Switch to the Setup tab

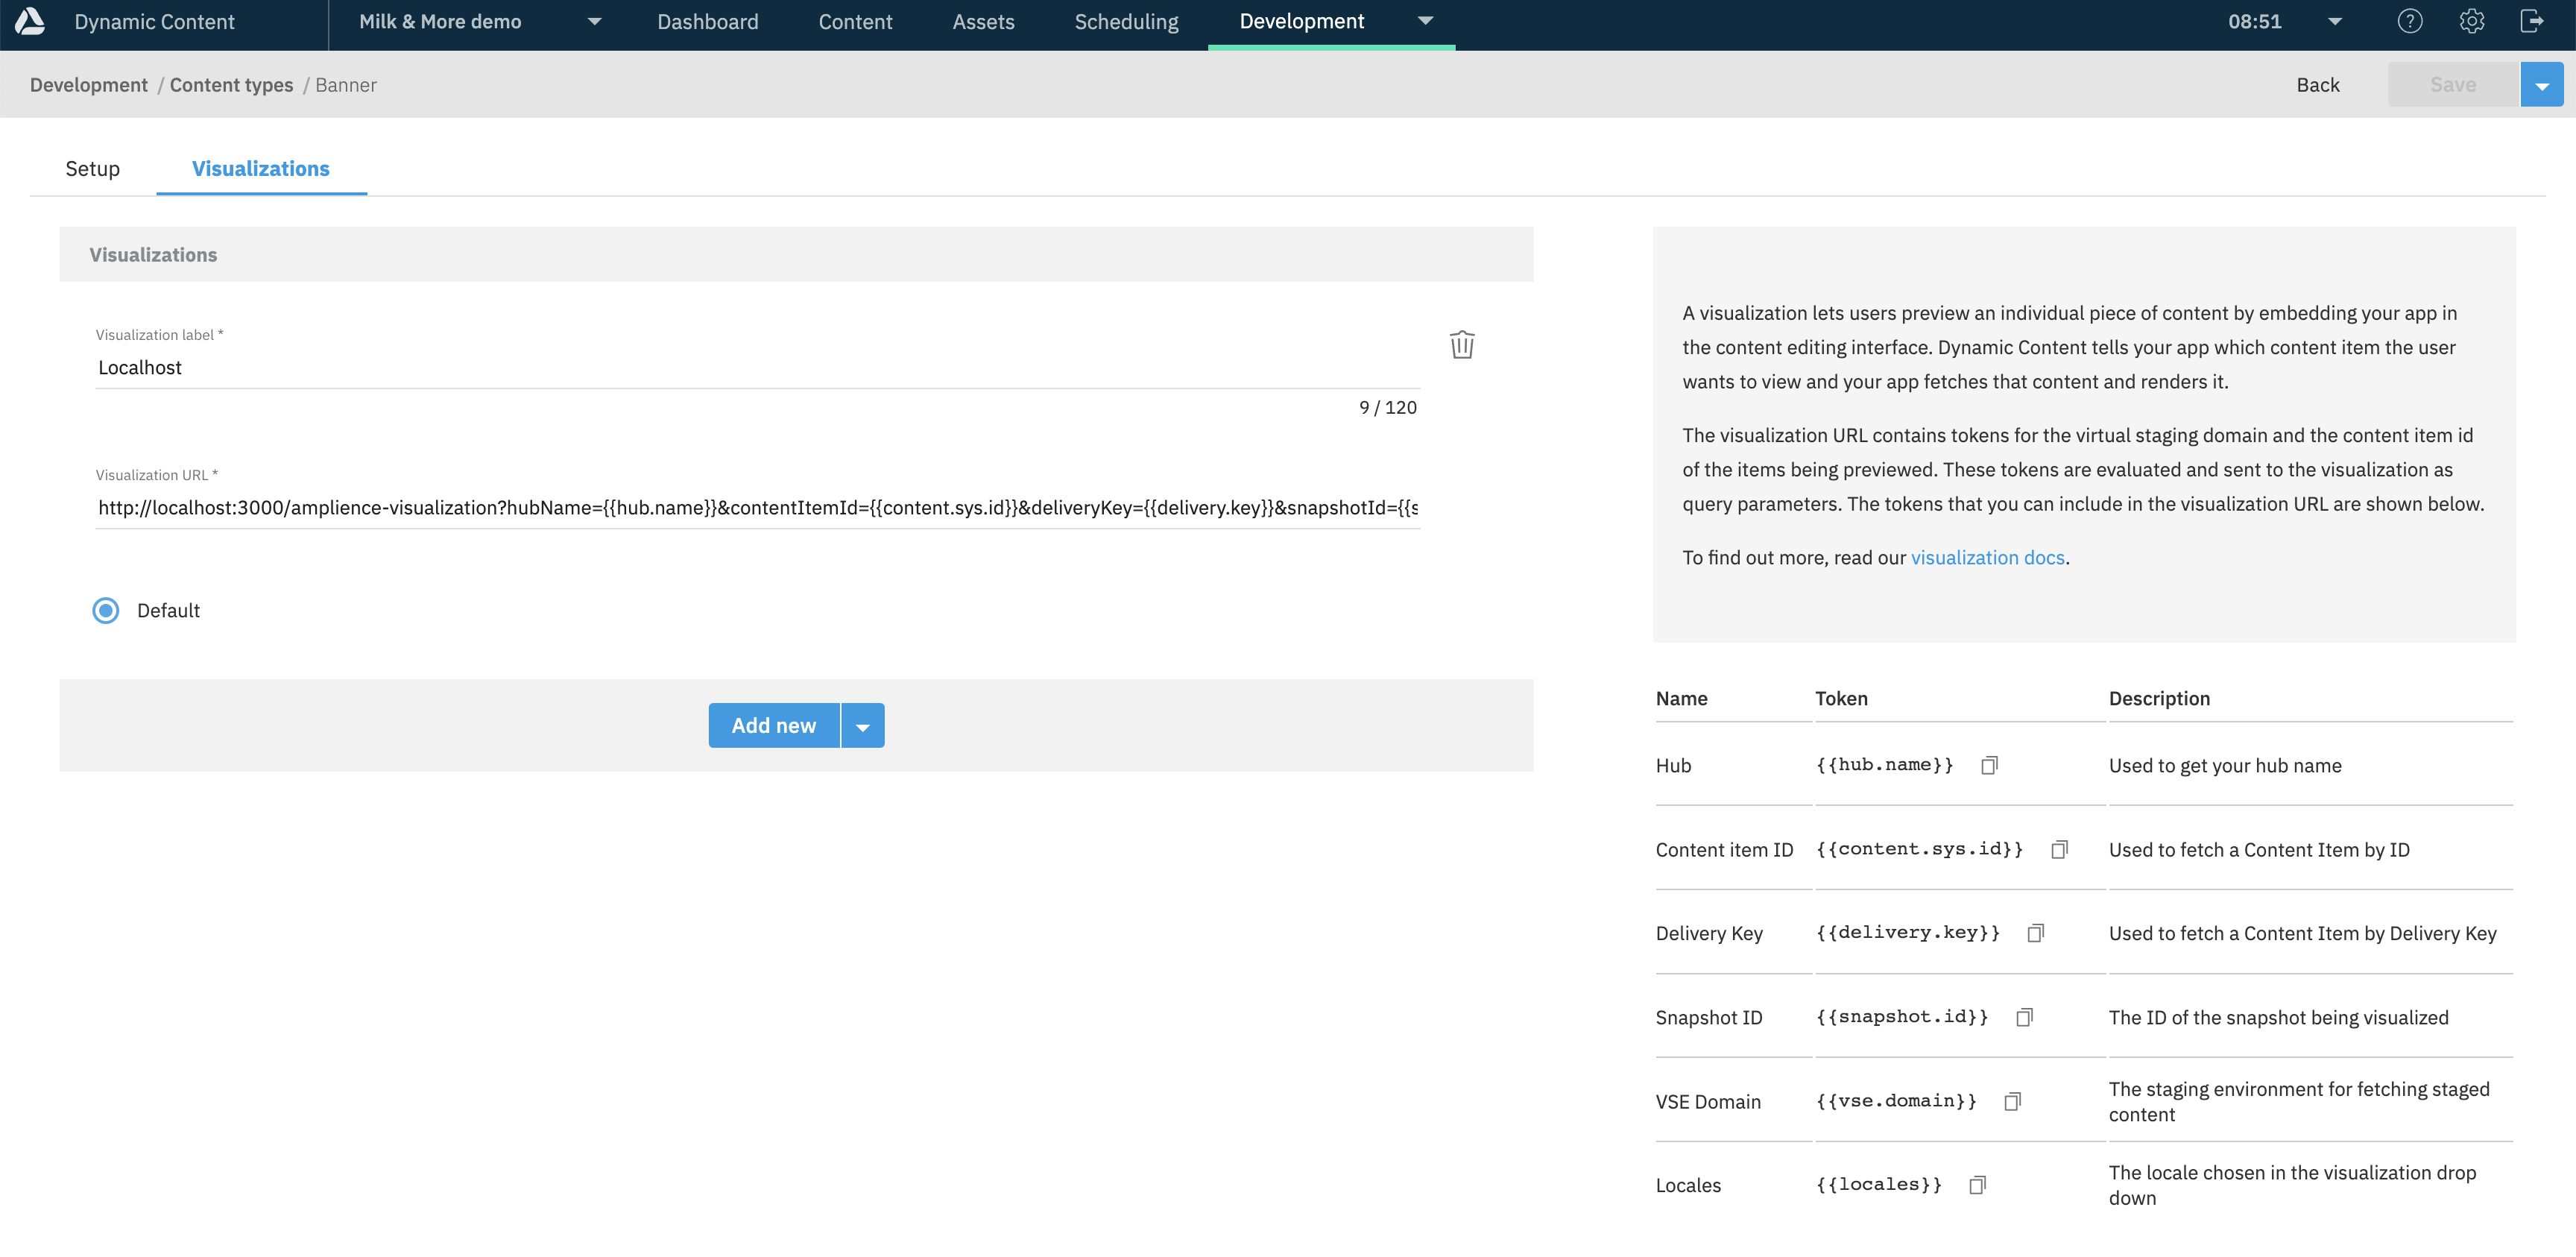92,169
